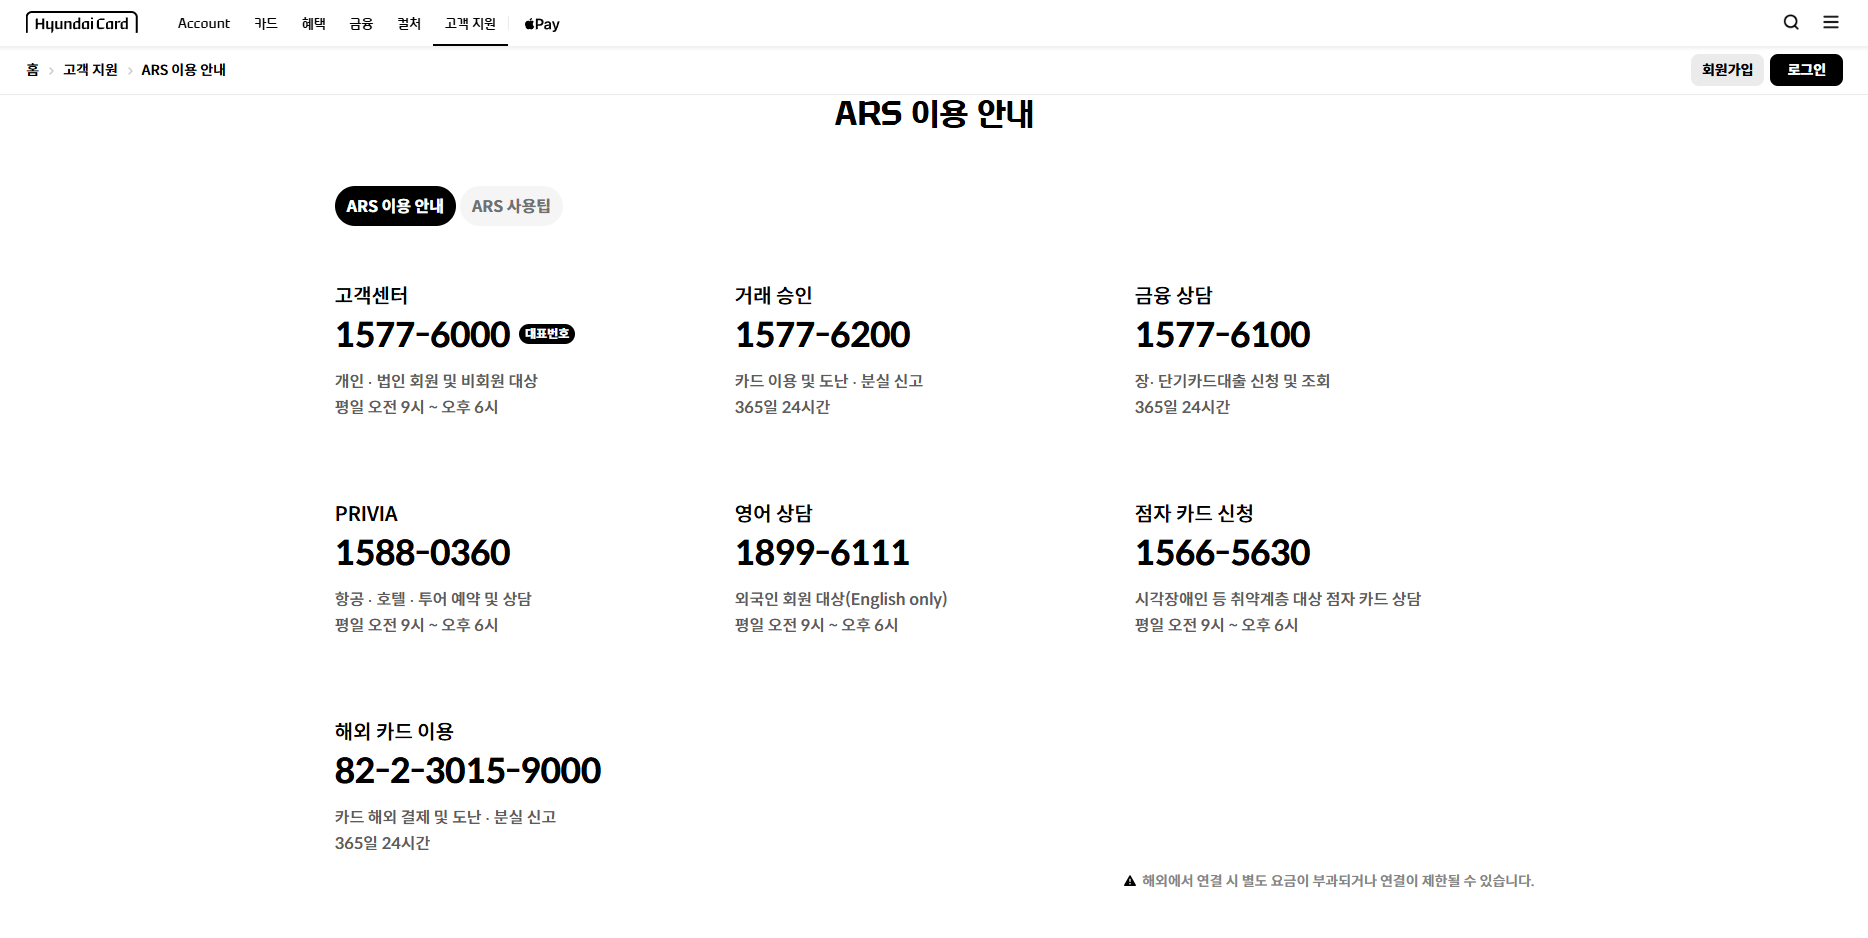Open the 금융 menu item
1868x938 pixels.
[x=360, y=23]
